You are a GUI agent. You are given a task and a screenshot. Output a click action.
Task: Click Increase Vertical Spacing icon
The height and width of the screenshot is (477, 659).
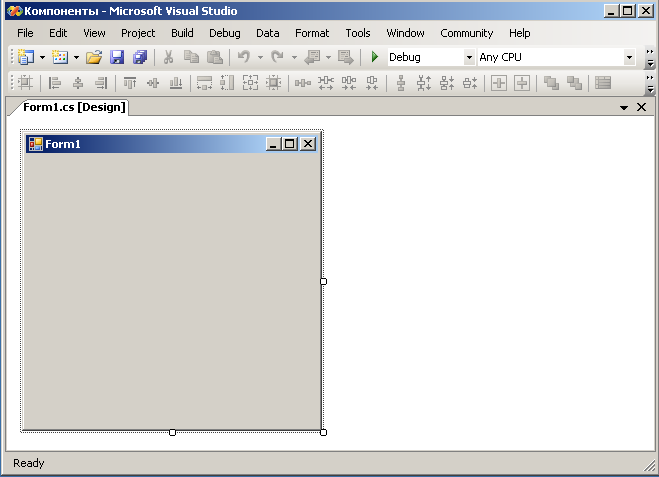coord(424,83)
